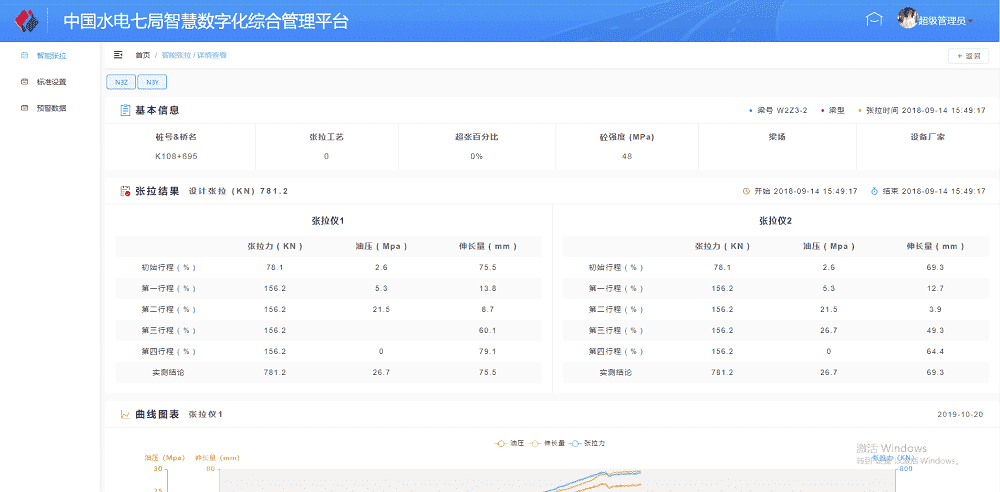Open the 超级管理员 user dropdown

click(945, 21)
